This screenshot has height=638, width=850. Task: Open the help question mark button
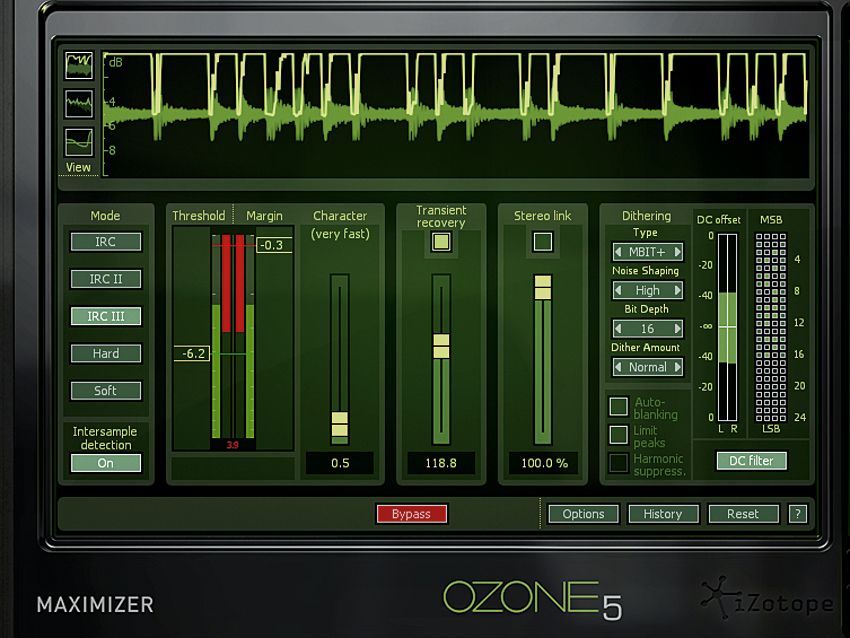(x=797, y=514)
